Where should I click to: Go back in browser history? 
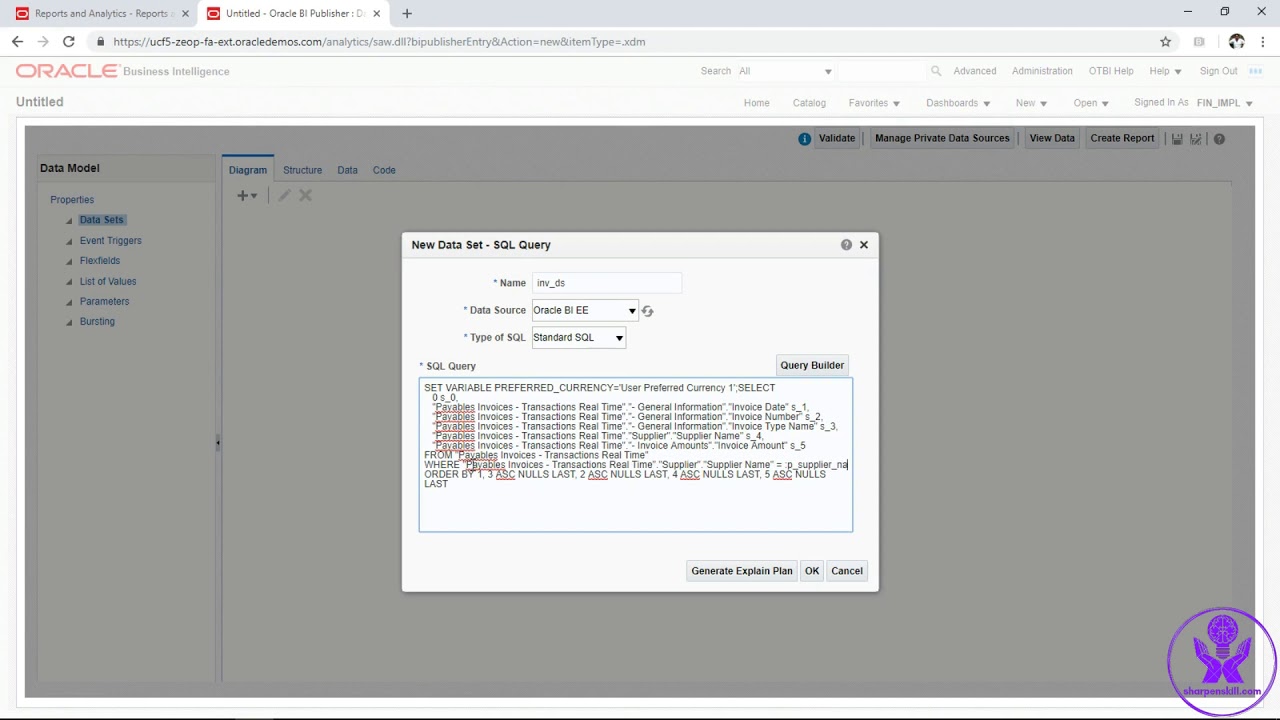tap(17, 42)
